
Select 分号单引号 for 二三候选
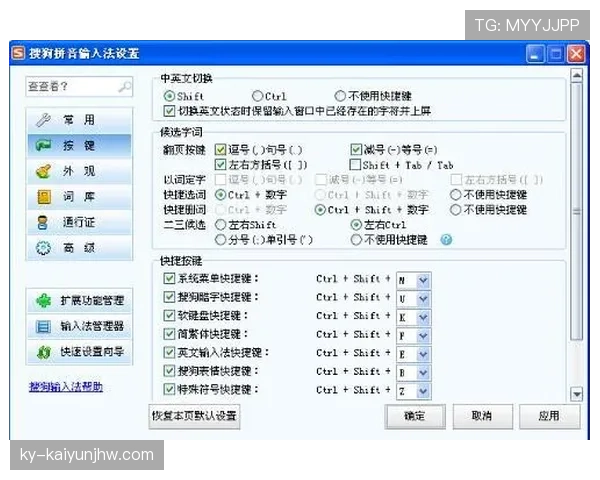[220, 240]
